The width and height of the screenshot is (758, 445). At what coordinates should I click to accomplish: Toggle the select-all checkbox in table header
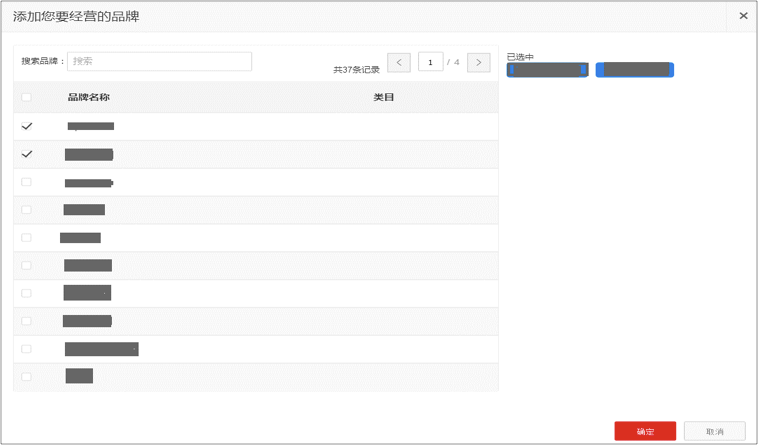click(x=27, y=97)
